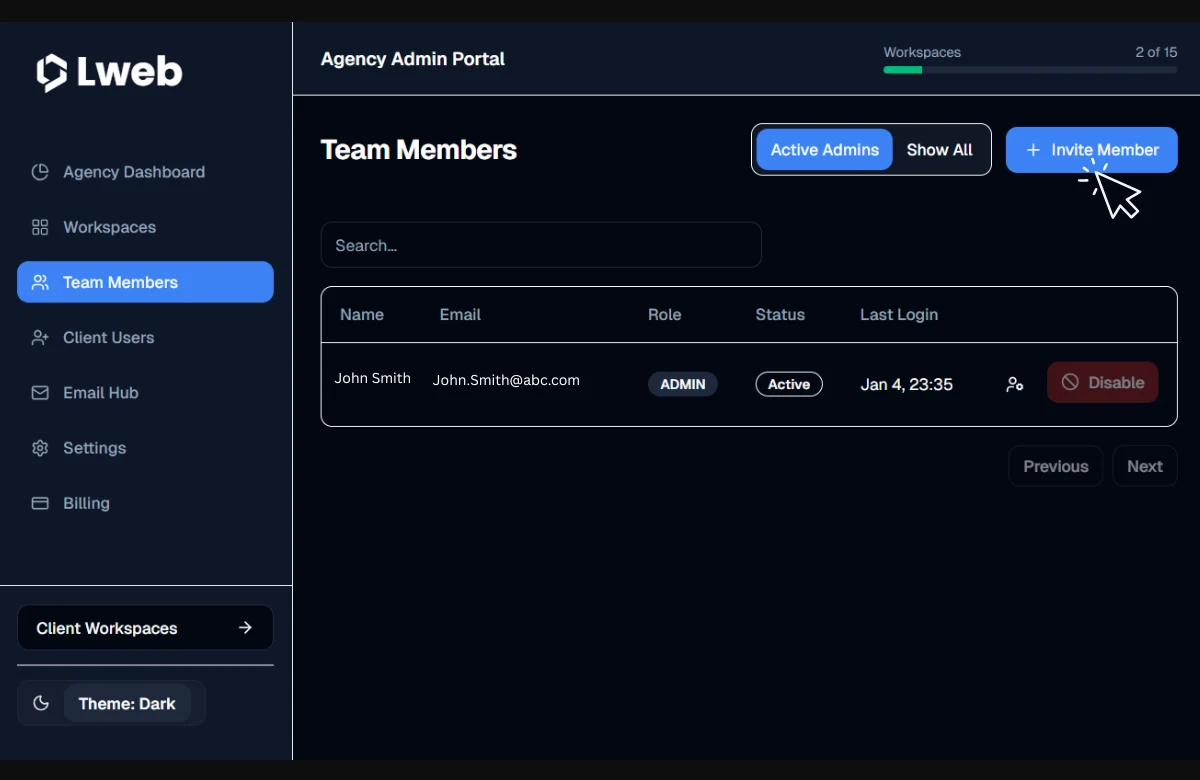
Task: Click the Settings gear icon
Action: point(40,448)
